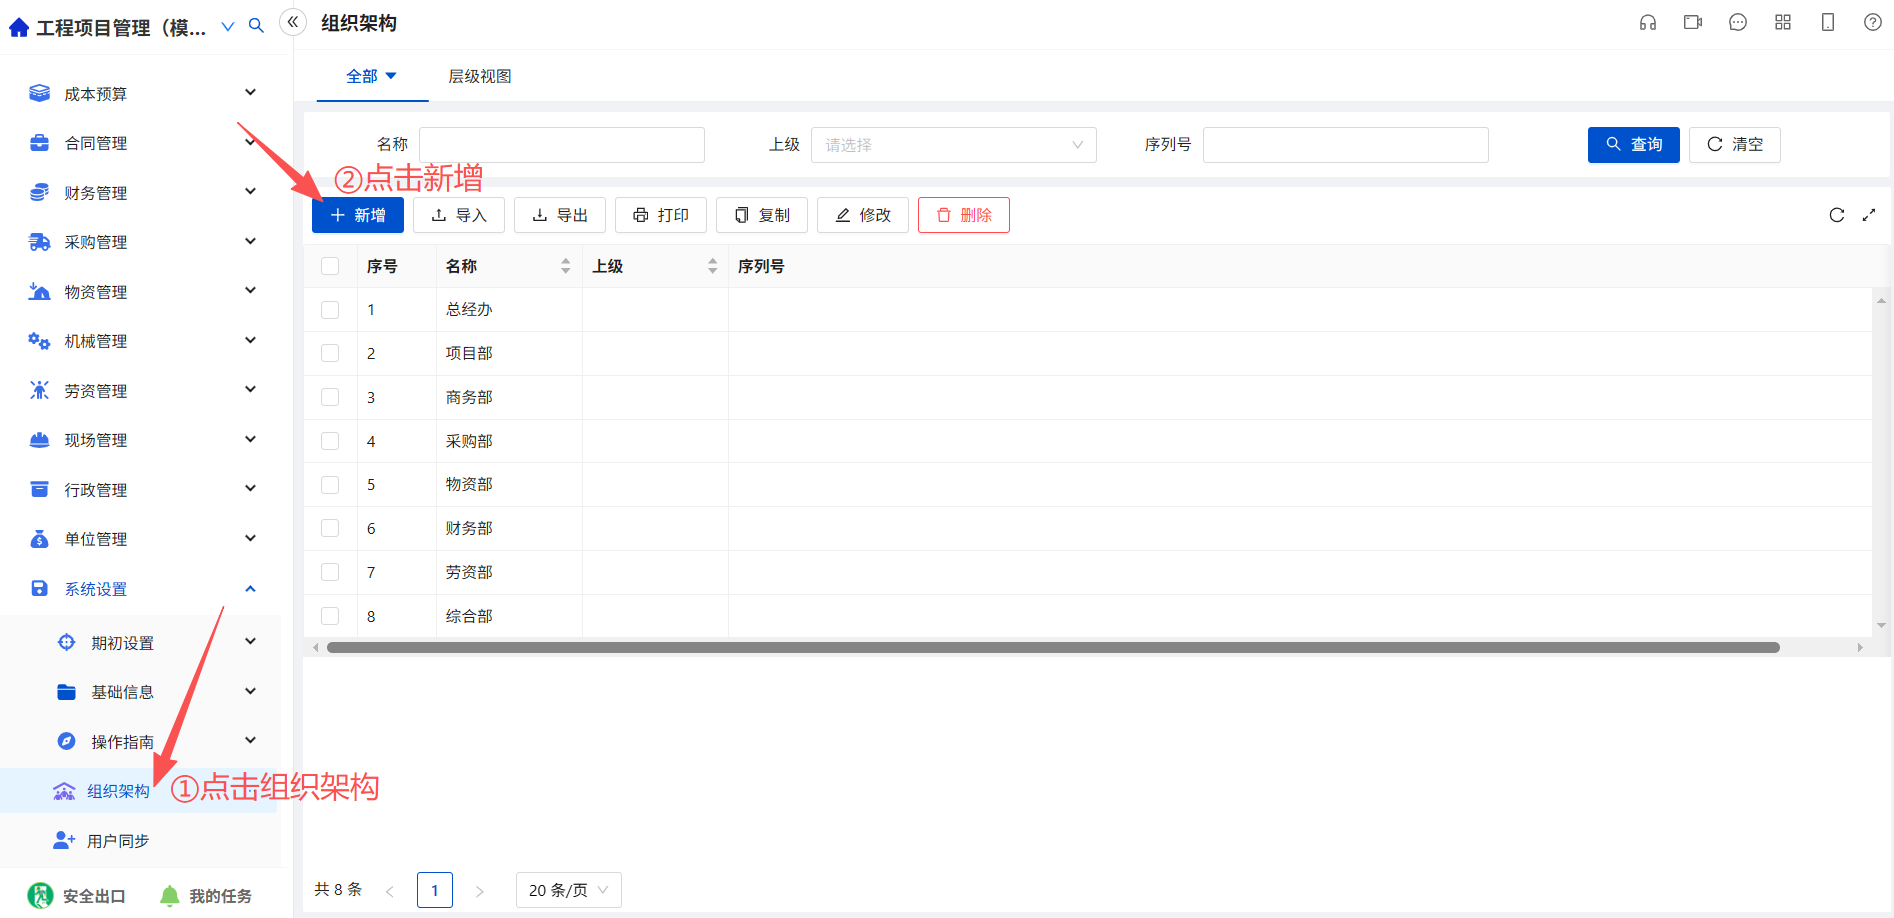Switch to the 层级视图 tab
This screenshot has width=1894, height=918.
(x=480, y=76)
